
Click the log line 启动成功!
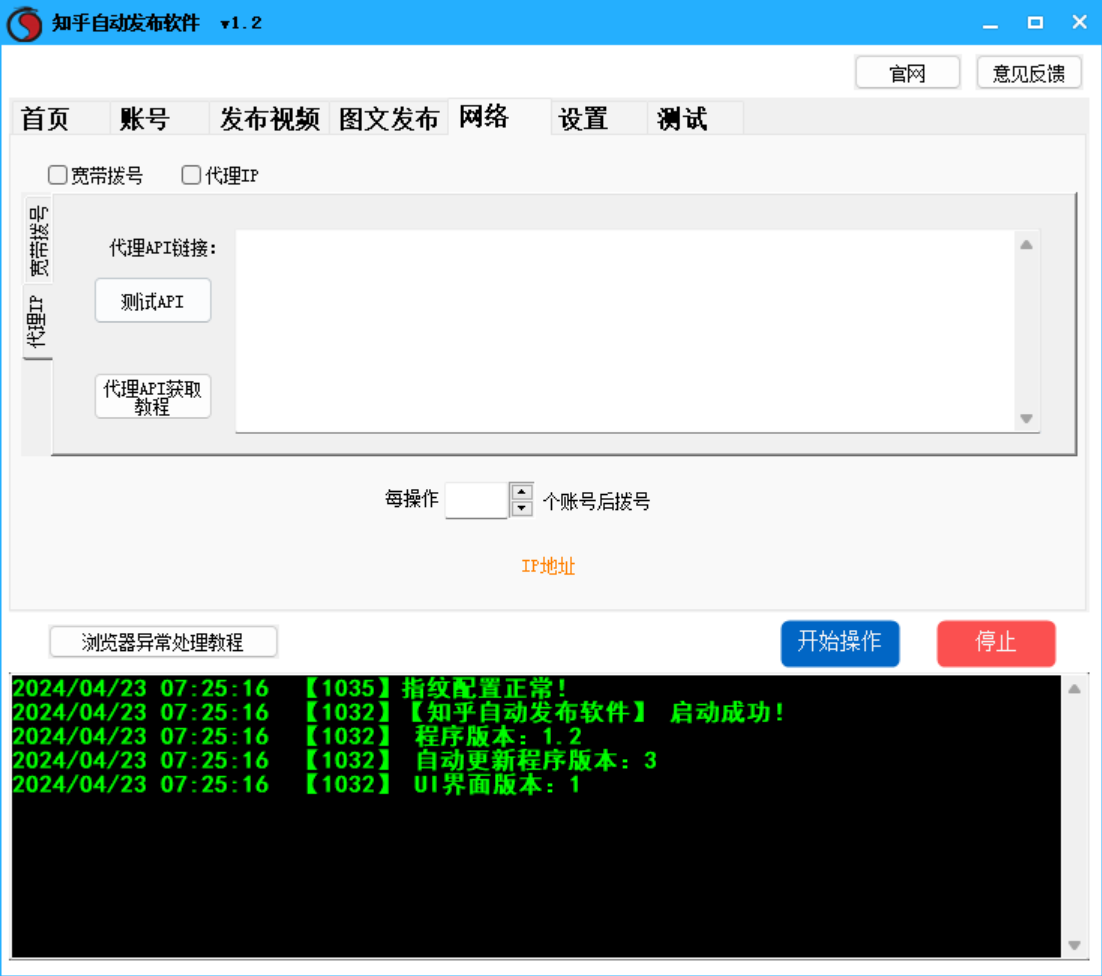tap(398, 712)
